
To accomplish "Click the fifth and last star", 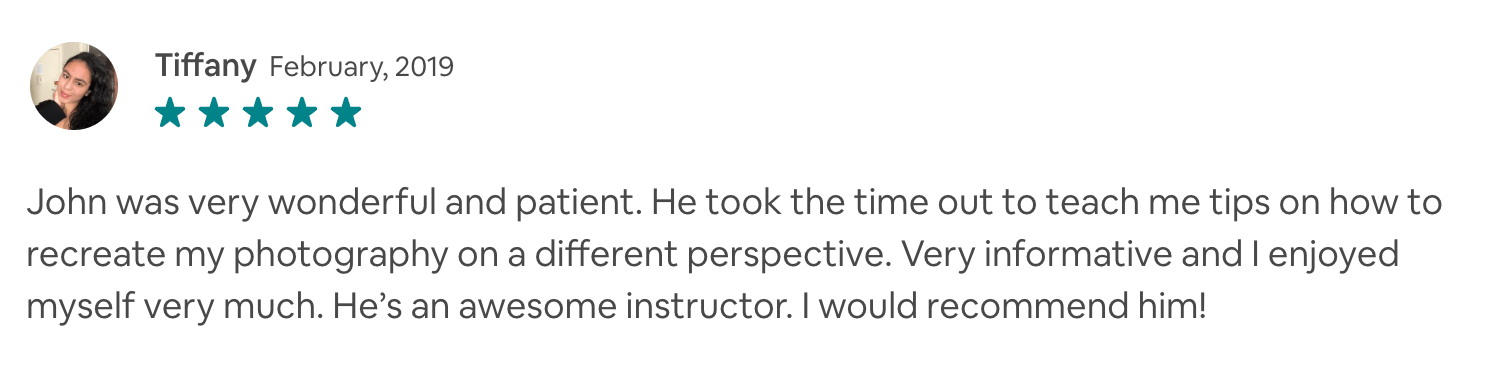I will click(346, 113).
